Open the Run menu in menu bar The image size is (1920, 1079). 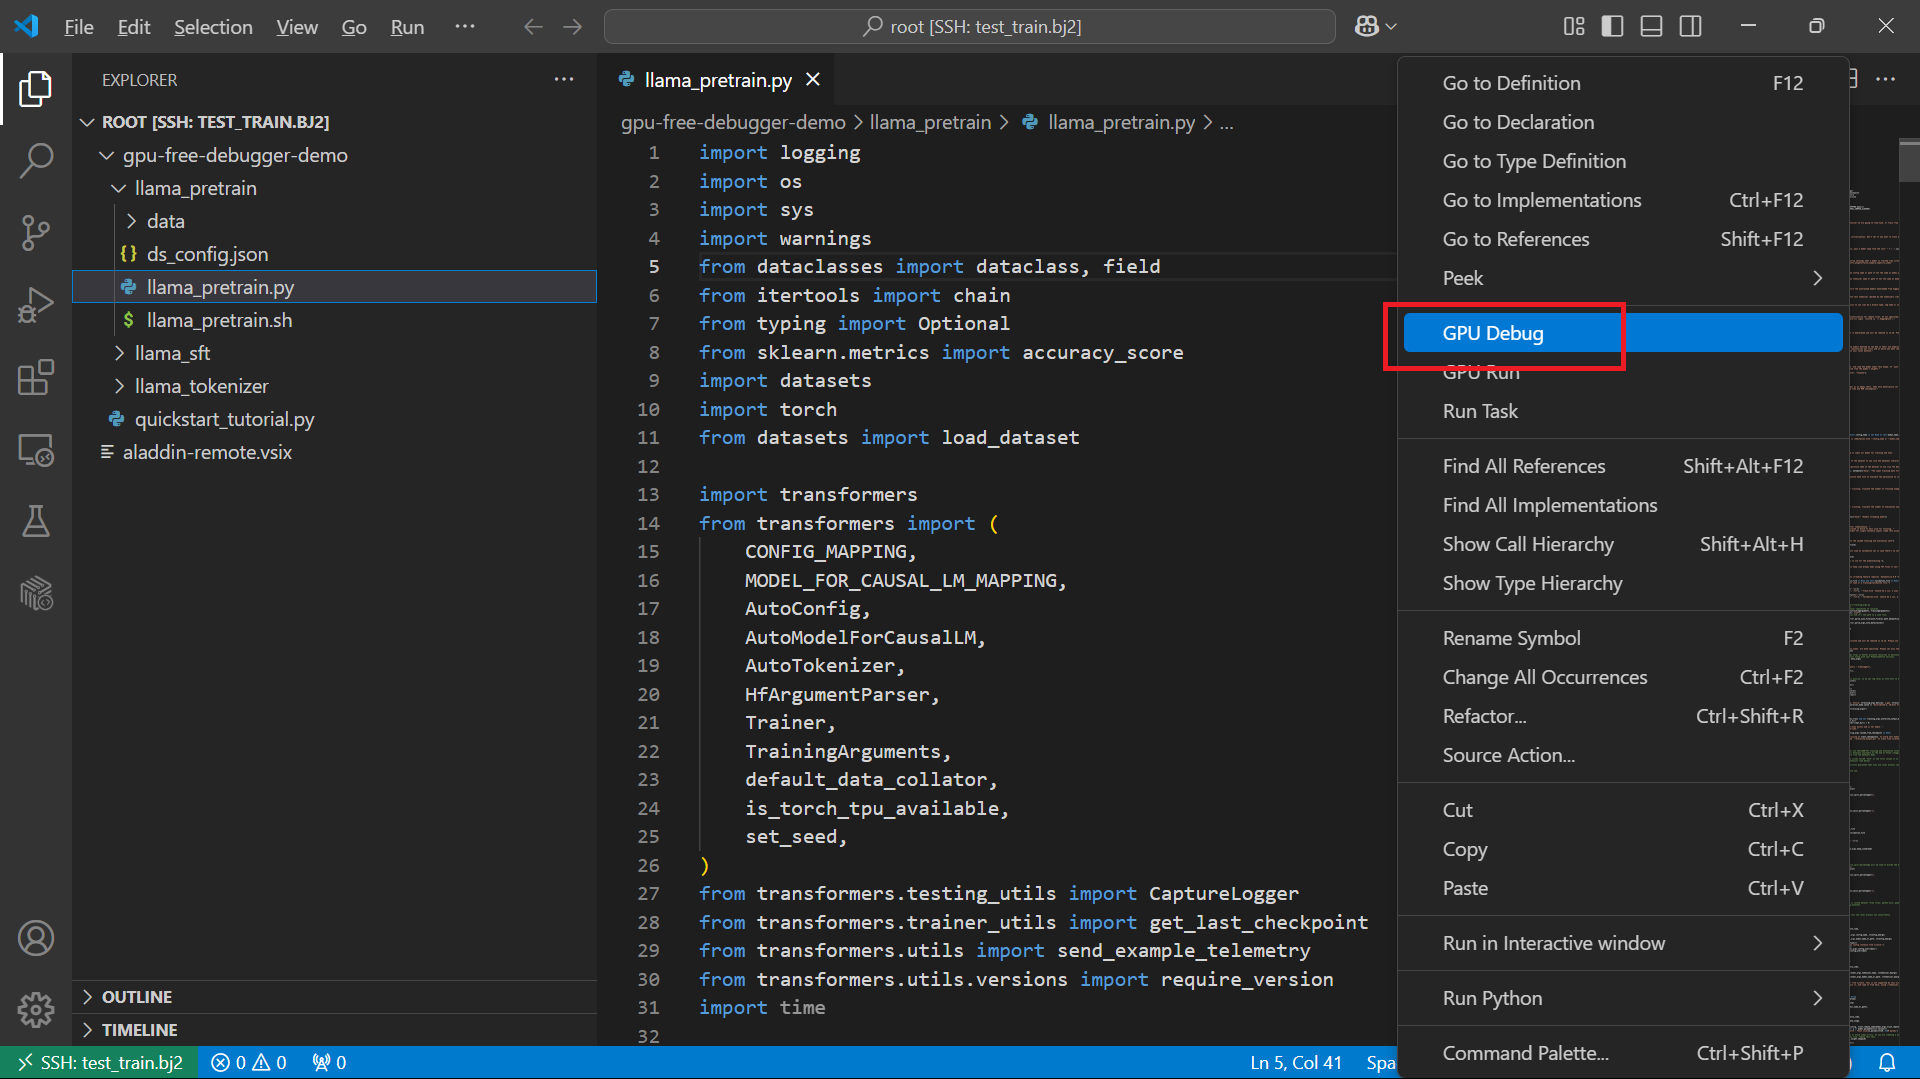[406, 27]
